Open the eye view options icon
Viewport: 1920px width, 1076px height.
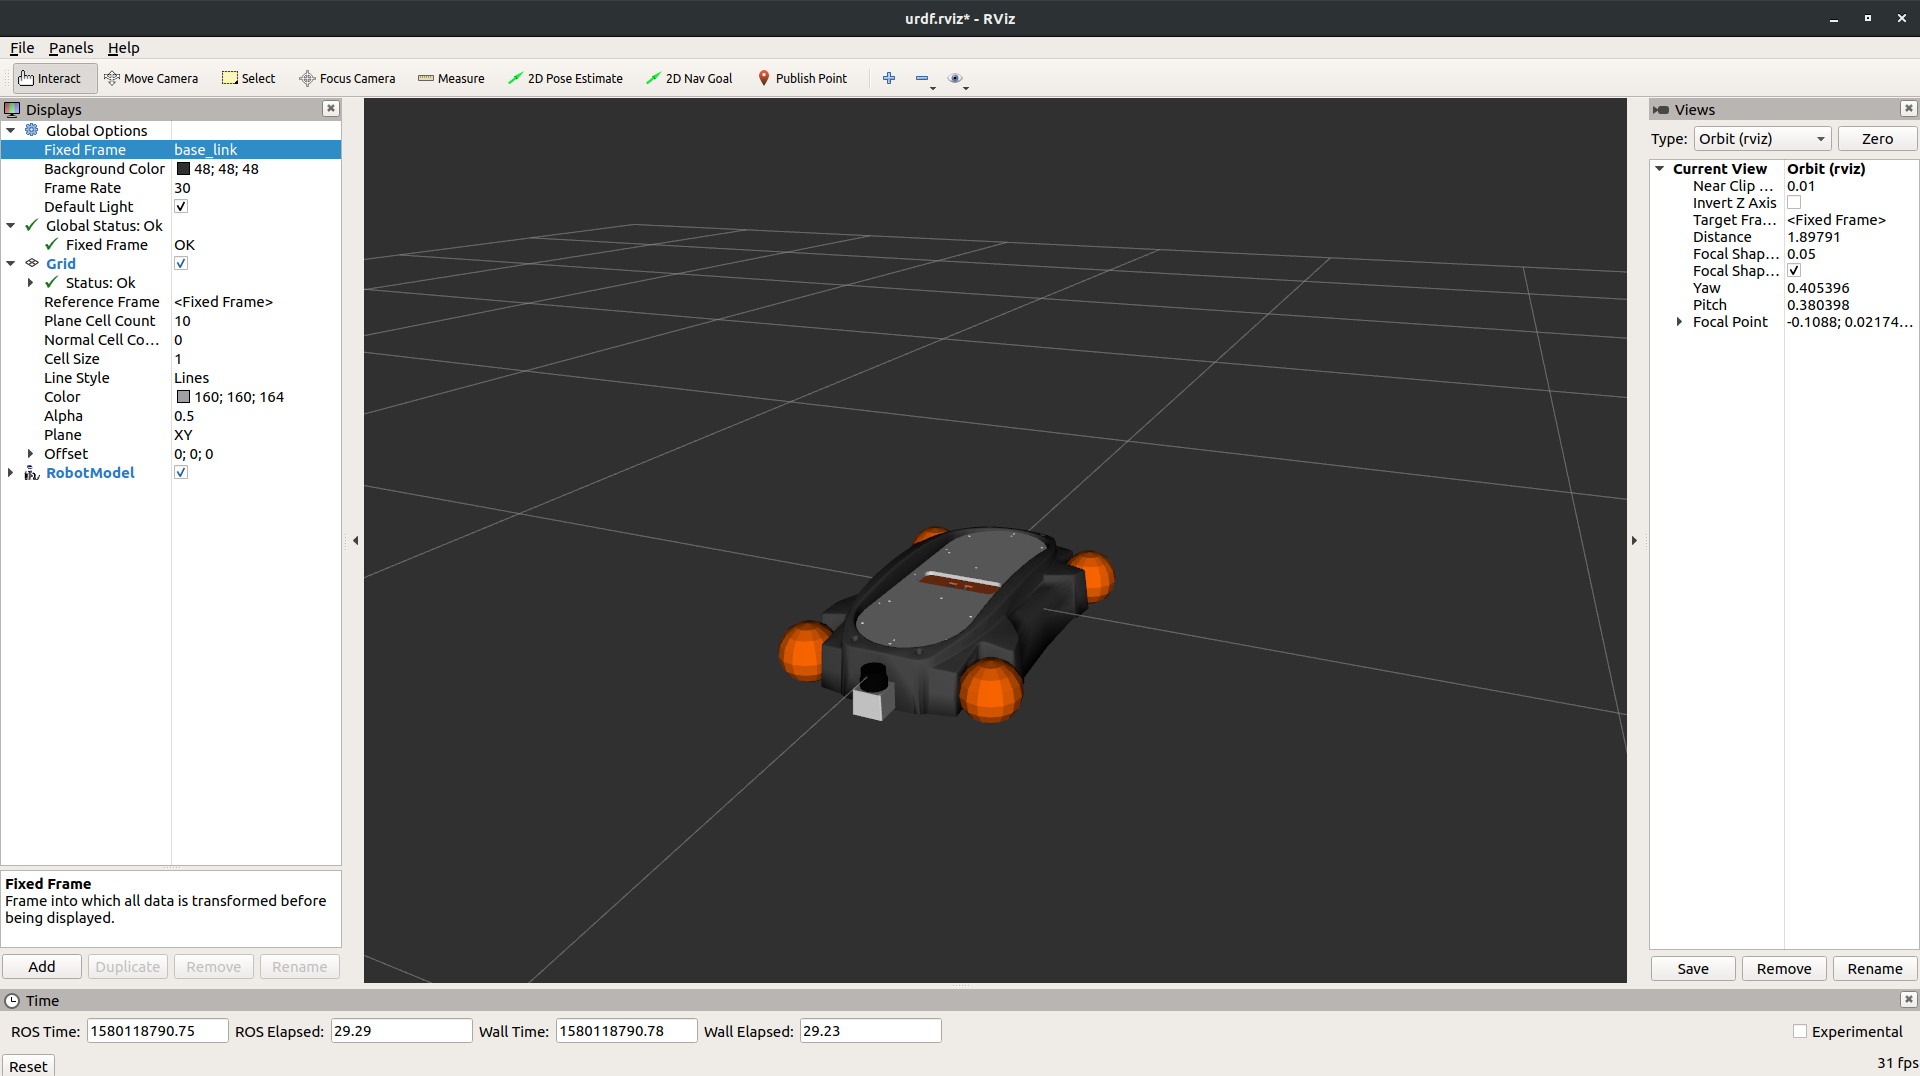coord(955,78)
